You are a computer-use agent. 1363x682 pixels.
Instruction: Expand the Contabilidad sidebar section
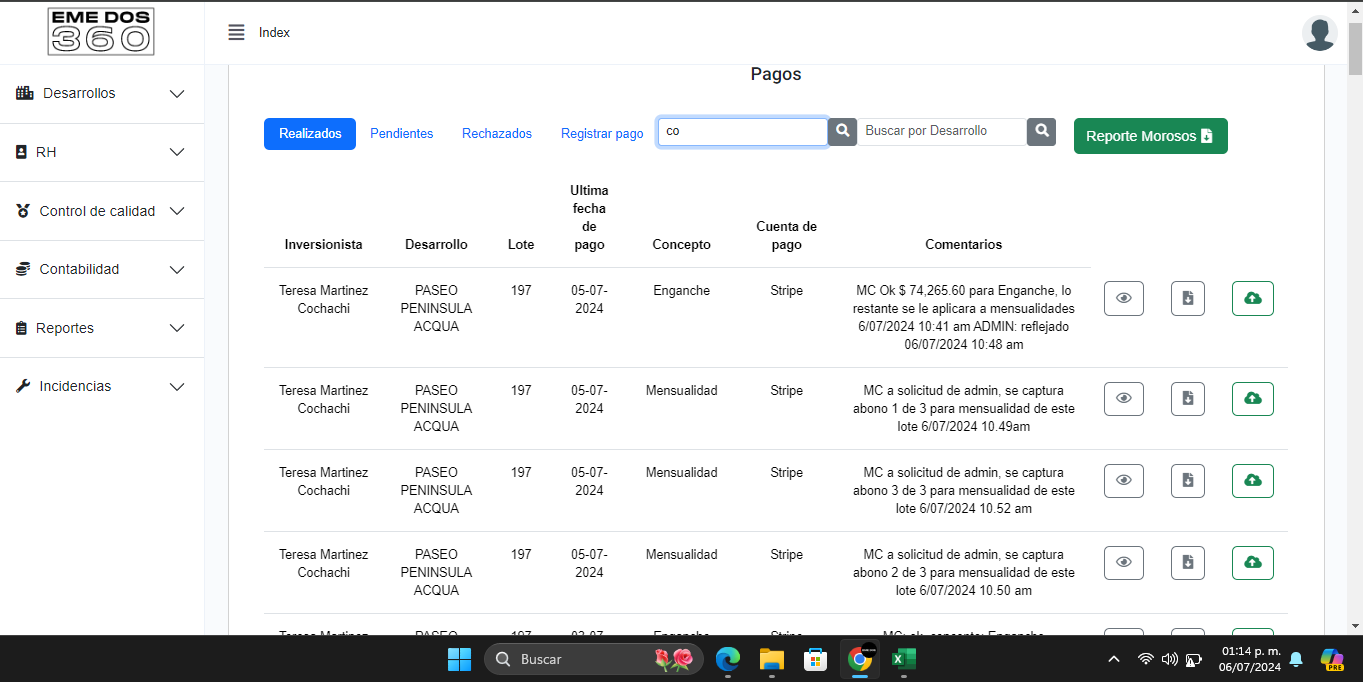tap(102, 269)
